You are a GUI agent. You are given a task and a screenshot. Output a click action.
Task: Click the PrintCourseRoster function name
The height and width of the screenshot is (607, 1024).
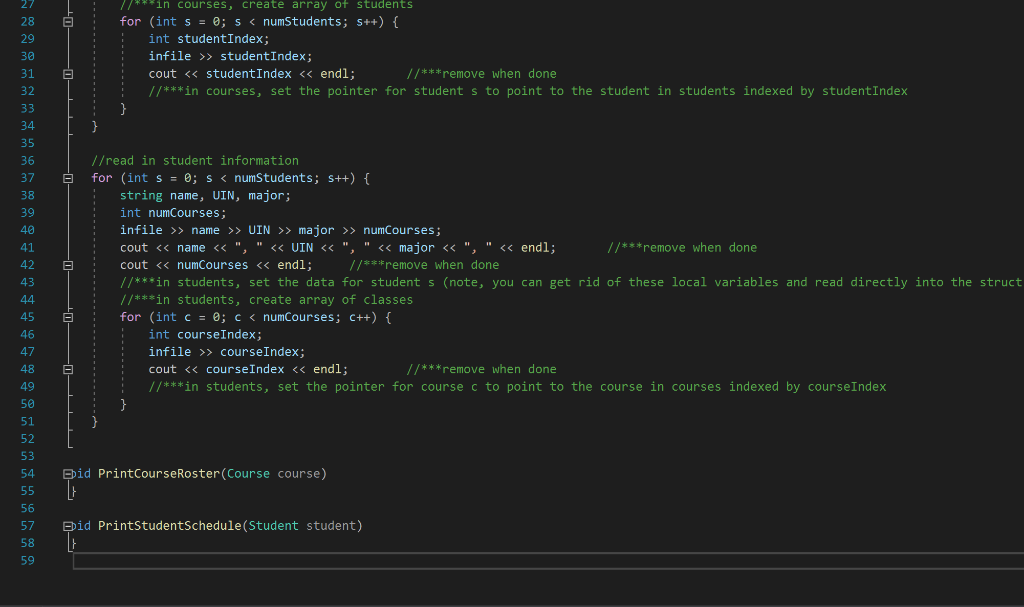tap(159, 474)
